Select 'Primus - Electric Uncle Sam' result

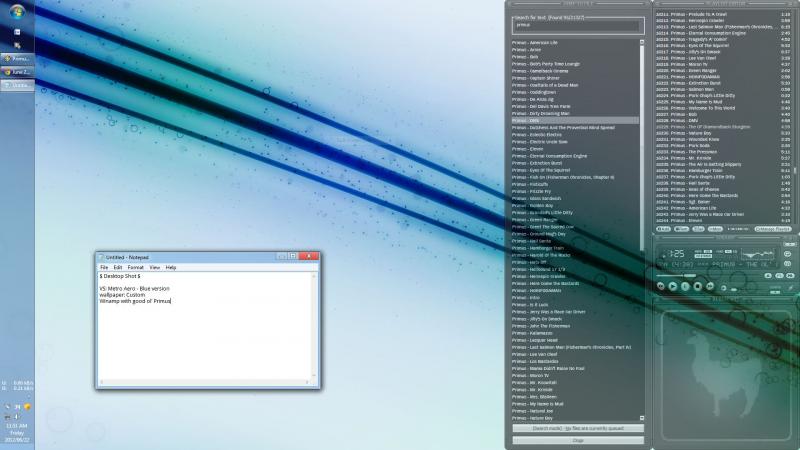(575, 142)
